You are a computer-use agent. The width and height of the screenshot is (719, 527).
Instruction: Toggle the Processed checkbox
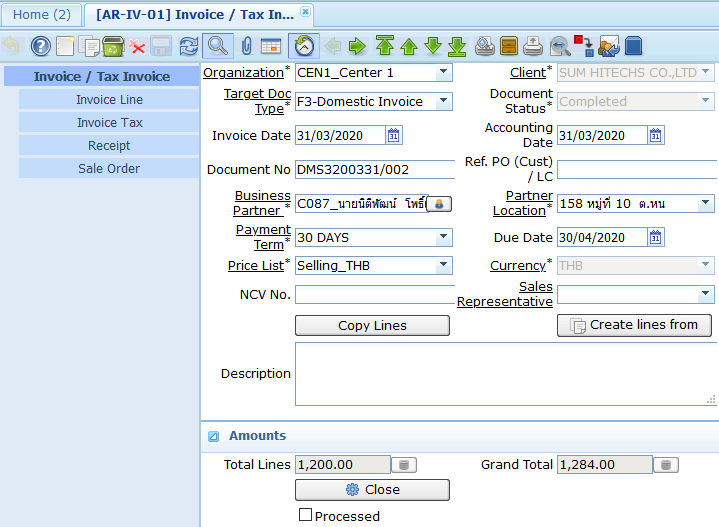pyautogui.click(x=305, y=515)
